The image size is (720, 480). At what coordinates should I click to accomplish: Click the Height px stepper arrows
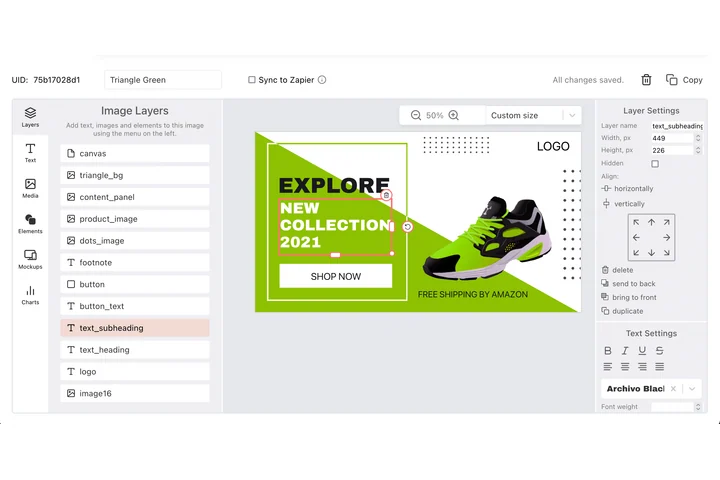pos(698,151)
